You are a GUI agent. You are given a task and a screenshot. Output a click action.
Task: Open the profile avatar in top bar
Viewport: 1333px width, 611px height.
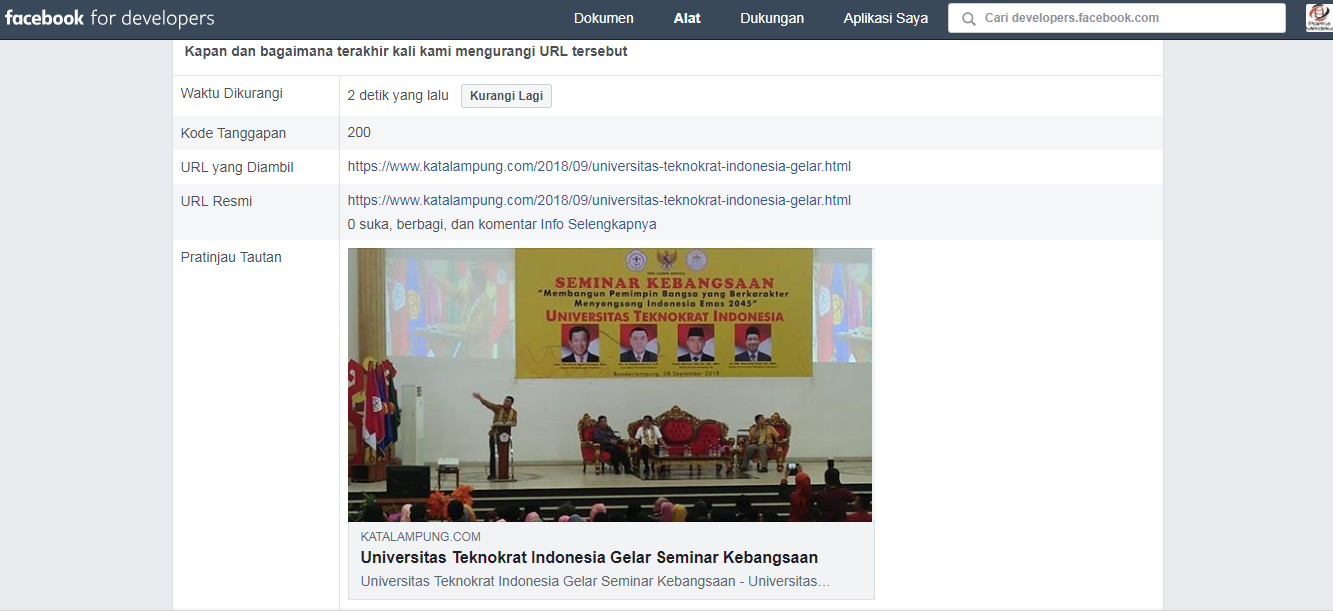click(x=1319, y=18)
